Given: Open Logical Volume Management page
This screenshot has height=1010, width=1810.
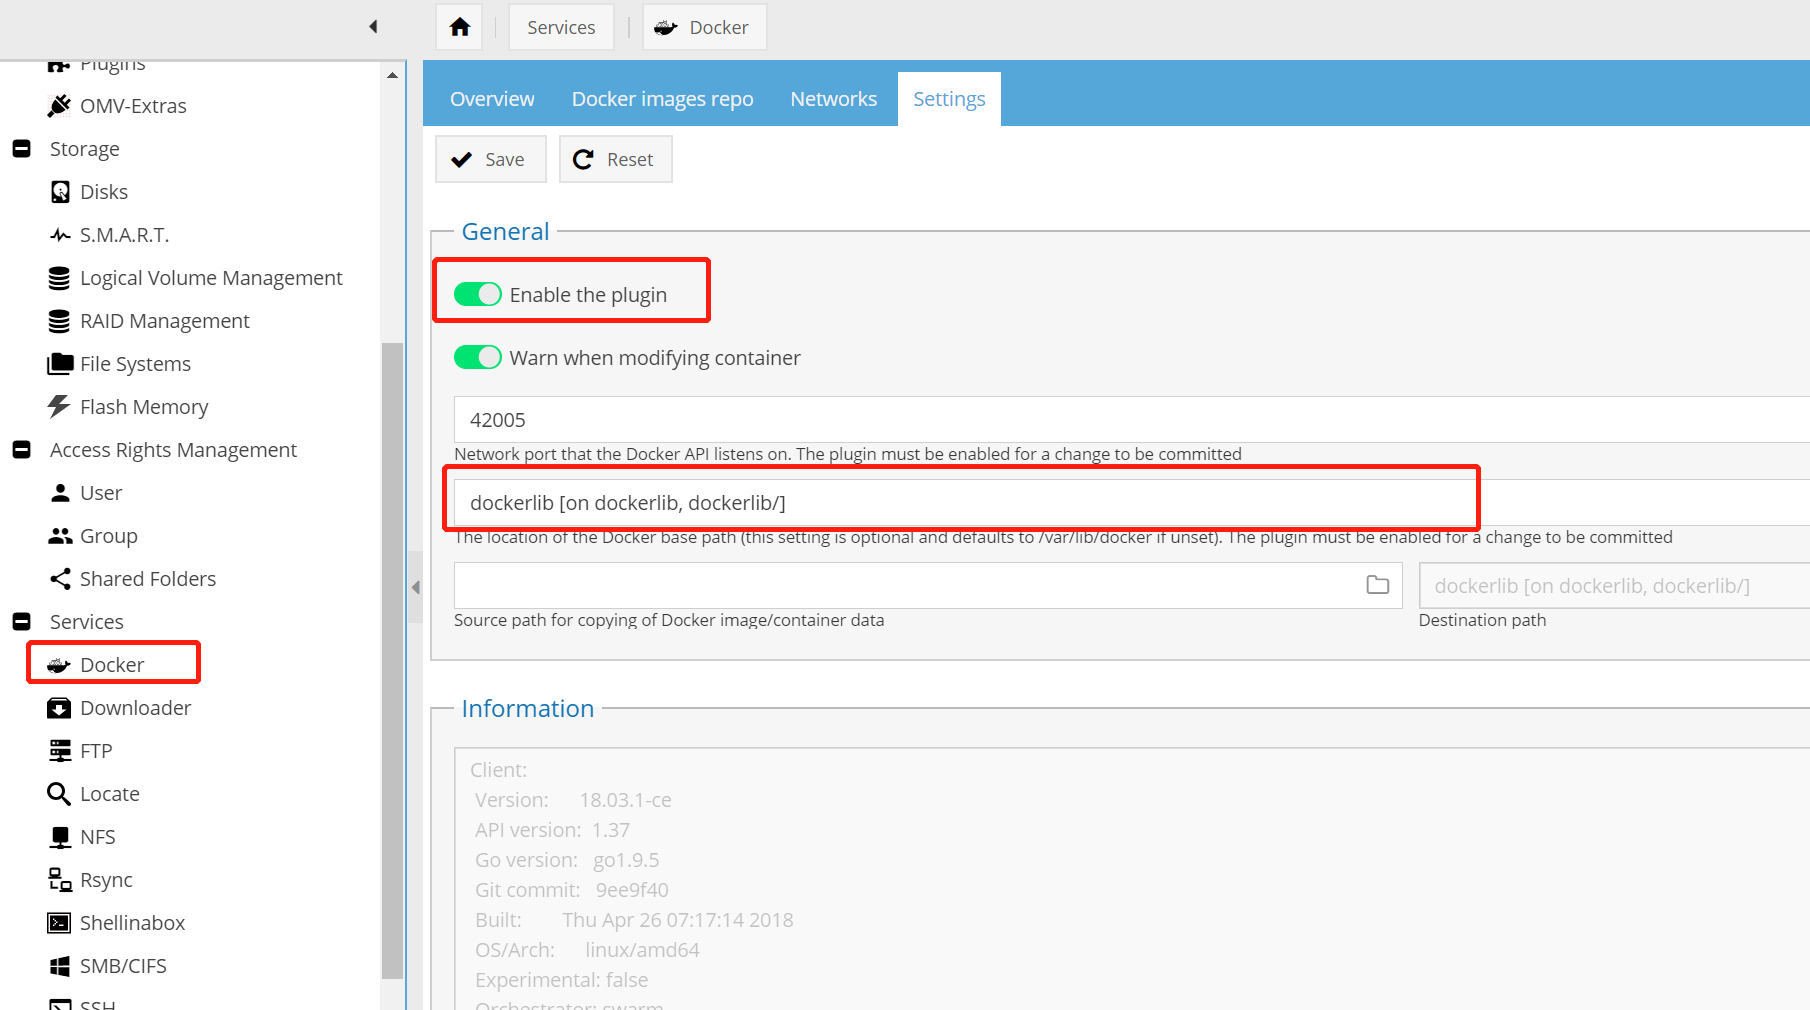Looking at the screenshot, I should pos(211,278).
